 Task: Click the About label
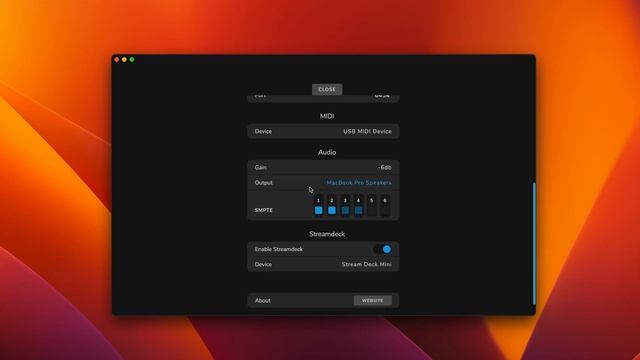tap(262, 300)
